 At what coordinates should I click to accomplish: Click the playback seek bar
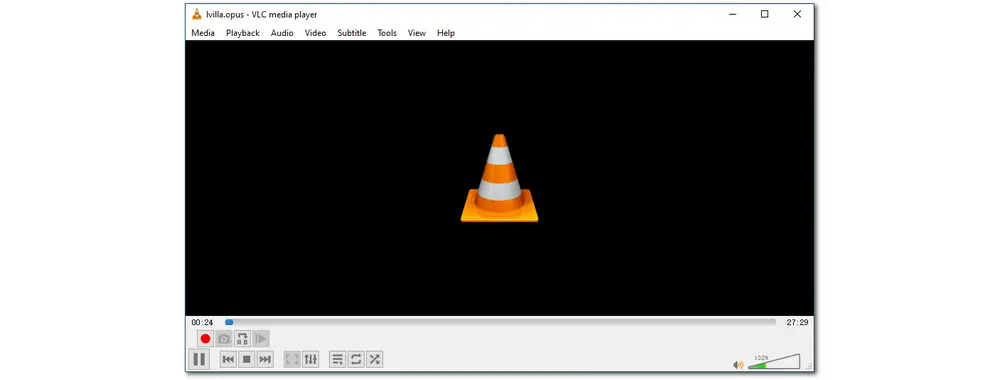(x=501, y=323)
